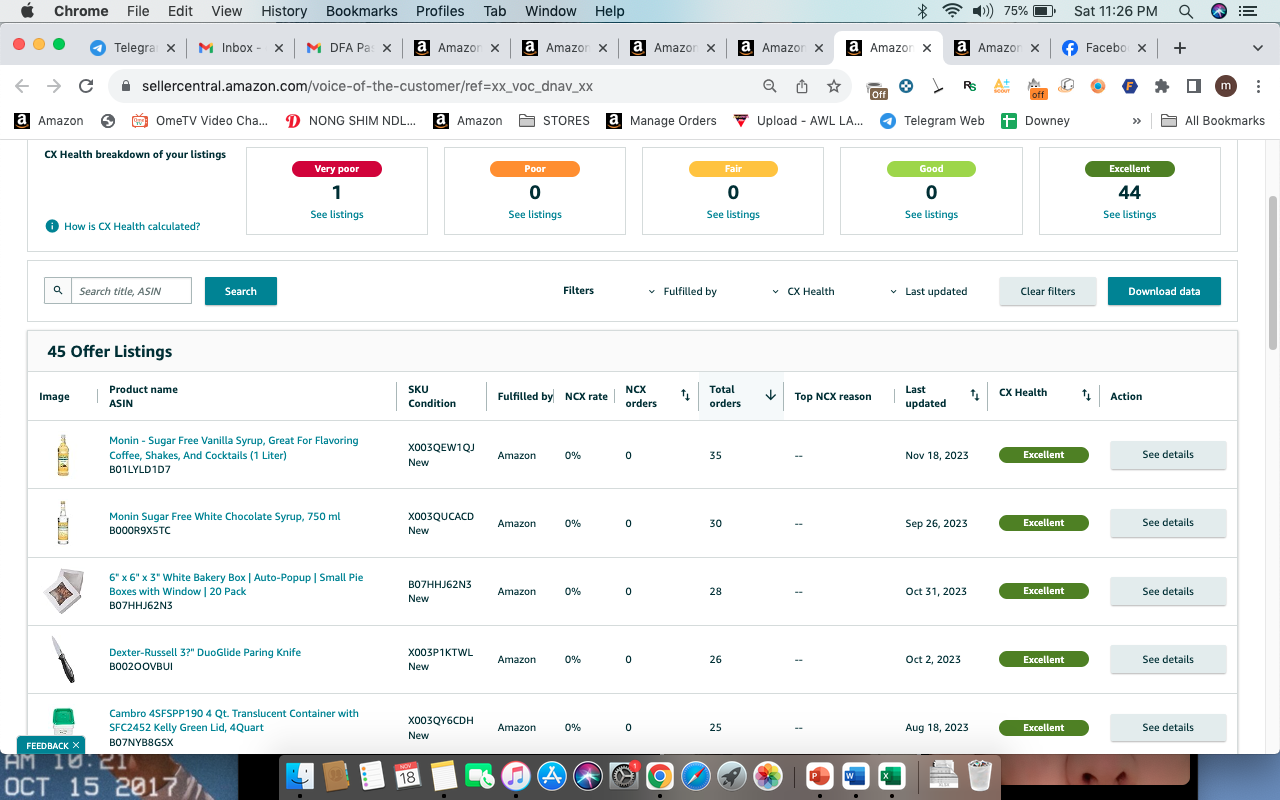Toggle the Chrome side panel
Viewport: 1280px width, 800px height.
click(x=1194, y=86)
